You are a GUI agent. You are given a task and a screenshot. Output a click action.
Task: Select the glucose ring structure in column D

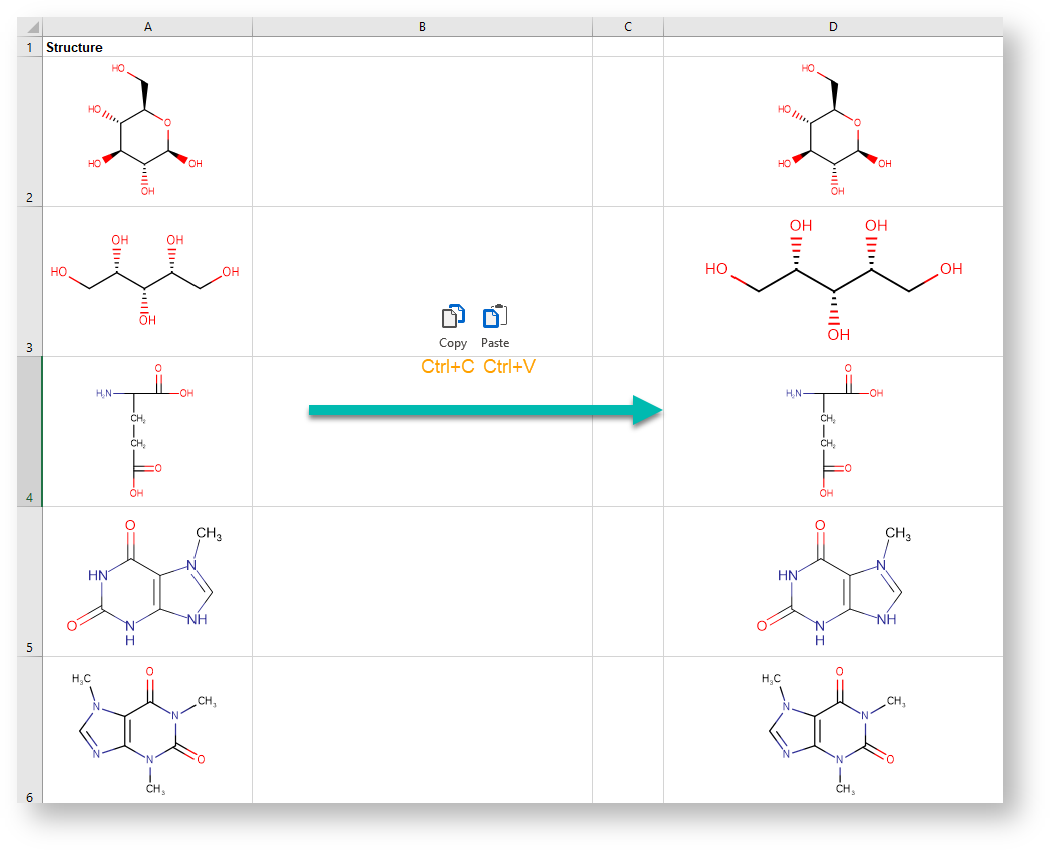pos(833,130)
